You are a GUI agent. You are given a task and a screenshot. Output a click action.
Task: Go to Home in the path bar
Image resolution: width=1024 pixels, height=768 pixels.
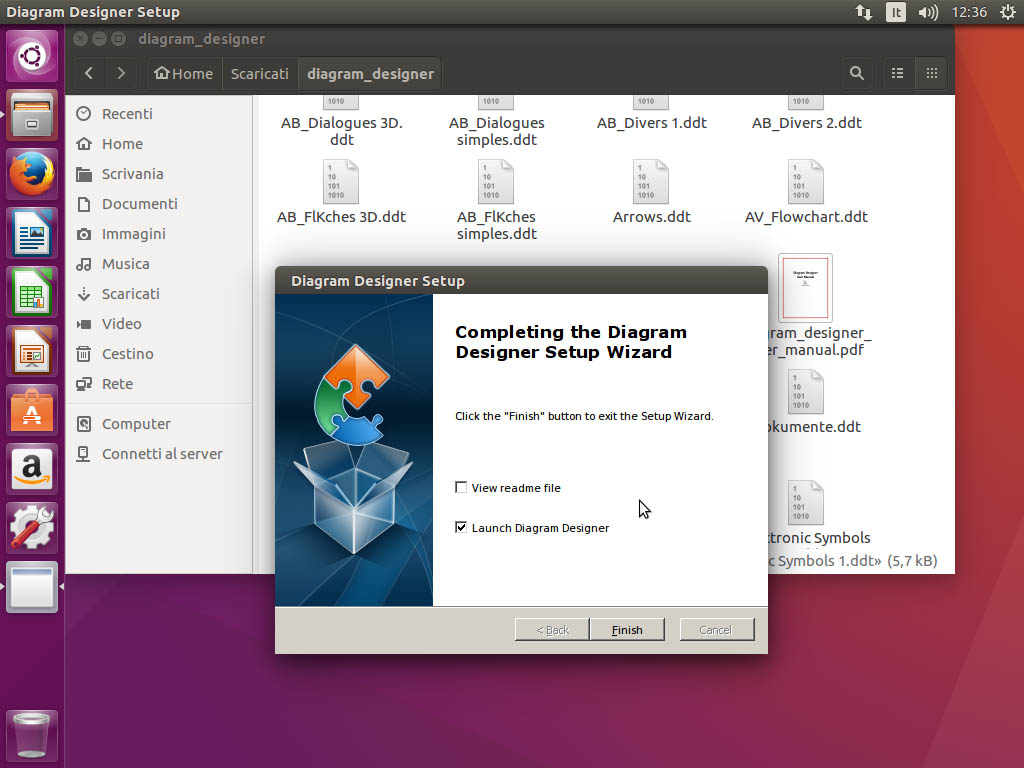[183, 73]
